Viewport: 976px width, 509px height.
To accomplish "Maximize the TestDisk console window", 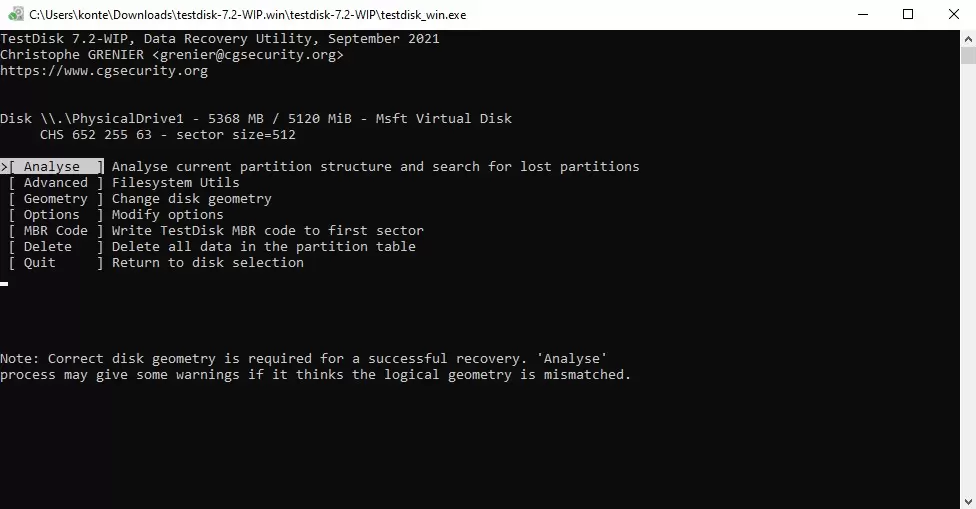I will (x=908, y=15).
